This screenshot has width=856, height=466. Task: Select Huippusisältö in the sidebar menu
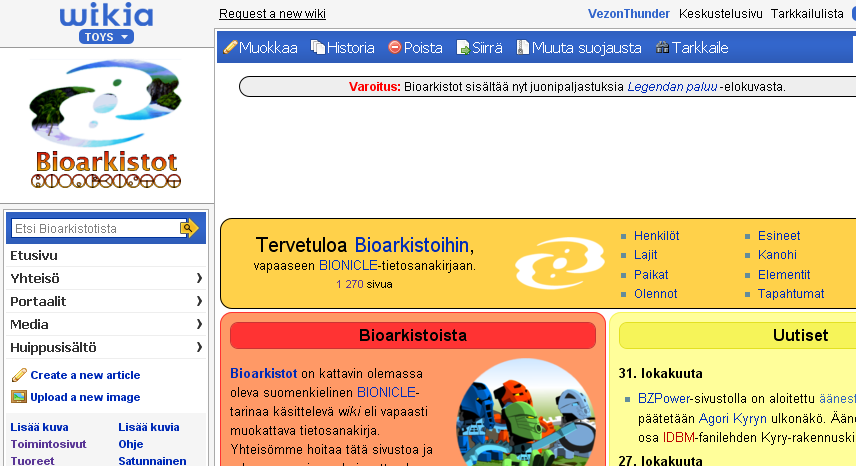tap(53, 347)
